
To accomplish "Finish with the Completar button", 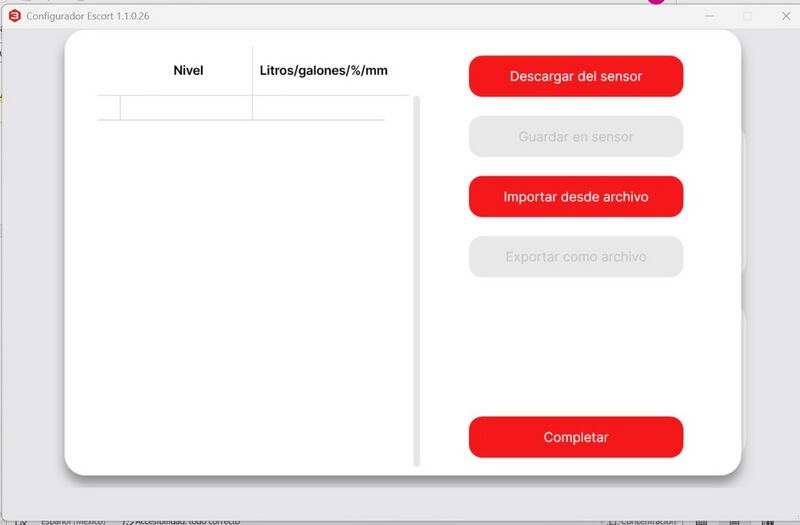I will [576, 437].
